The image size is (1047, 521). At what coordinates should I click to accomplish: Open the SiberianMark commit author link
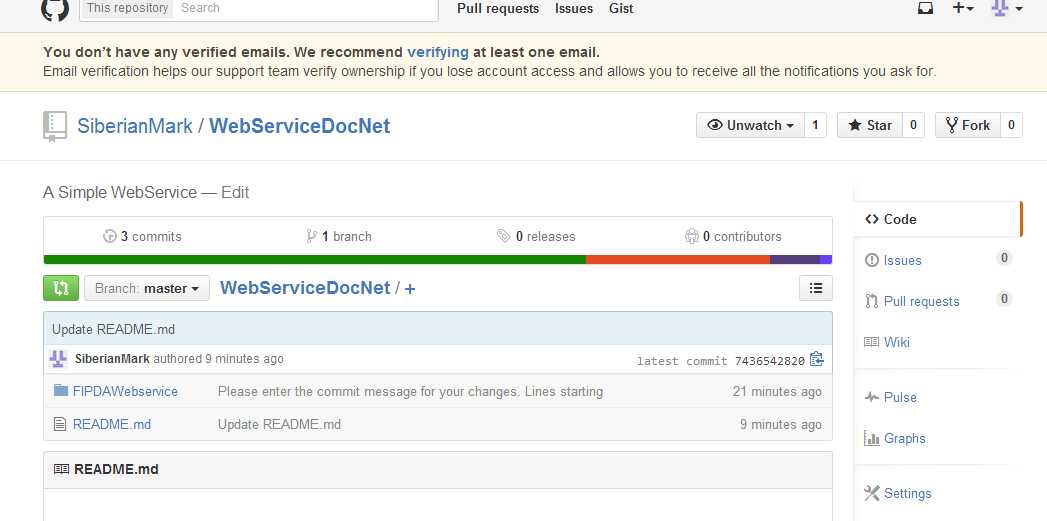112,359
